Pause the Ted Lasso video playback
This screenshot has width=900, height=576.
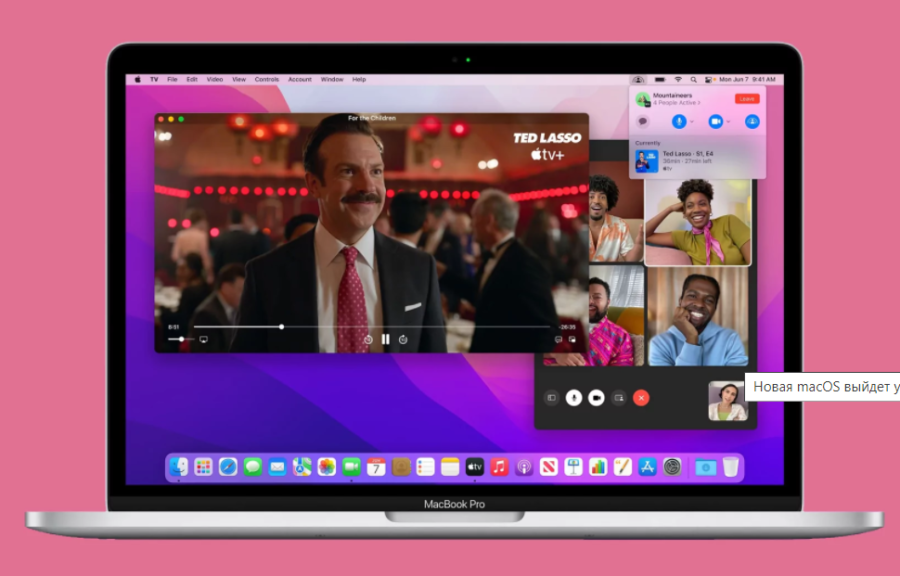tap(385, 339)
